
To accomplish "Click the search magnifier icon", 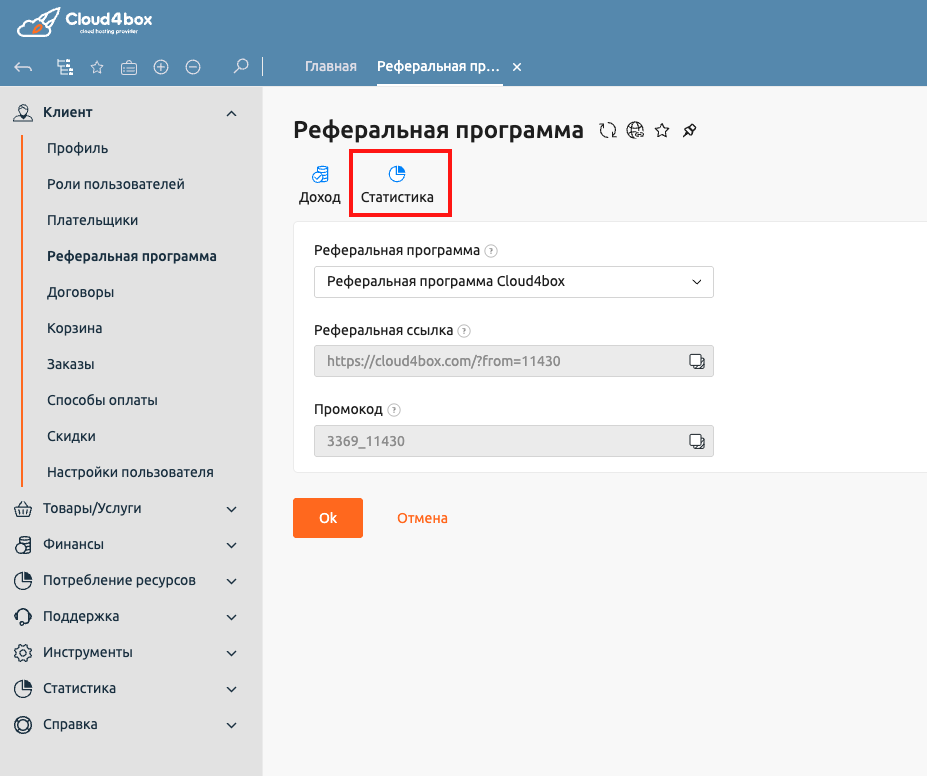I will tap(240, 67).
